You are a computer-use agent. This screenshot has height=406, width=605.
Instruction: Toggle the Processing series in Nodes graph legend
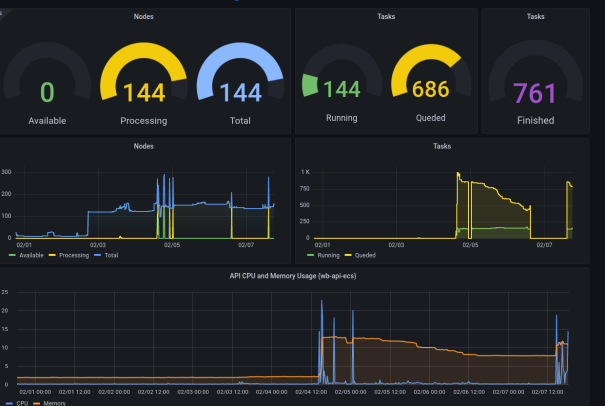point(74,255)
